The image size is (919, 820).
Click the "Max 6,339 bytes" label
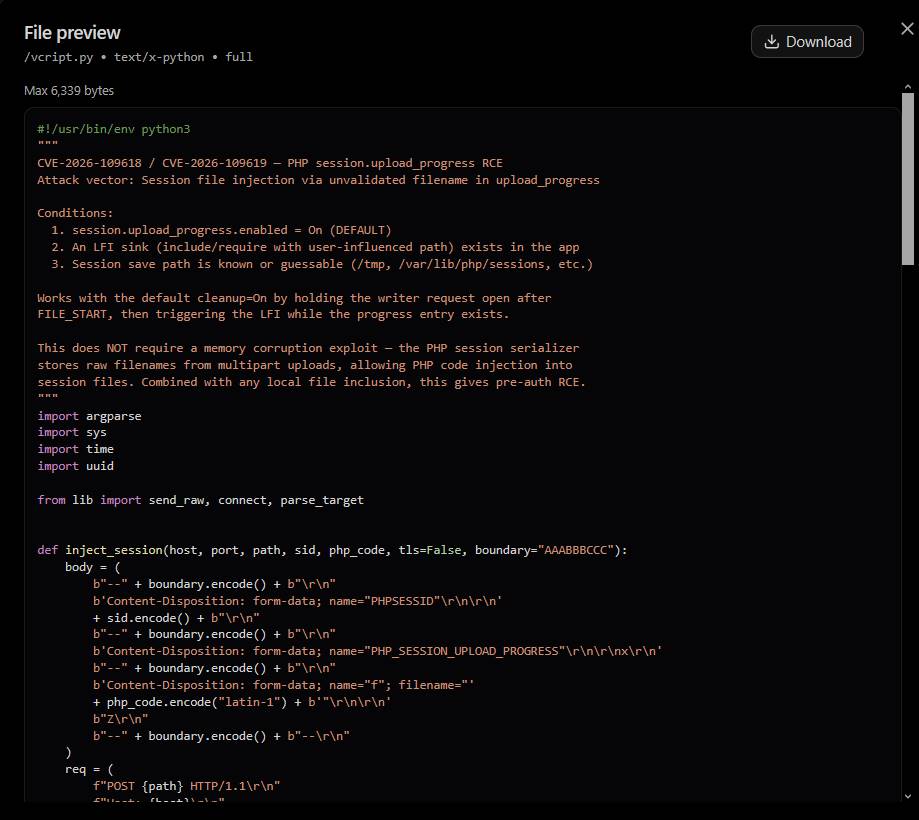coord(69,90)
